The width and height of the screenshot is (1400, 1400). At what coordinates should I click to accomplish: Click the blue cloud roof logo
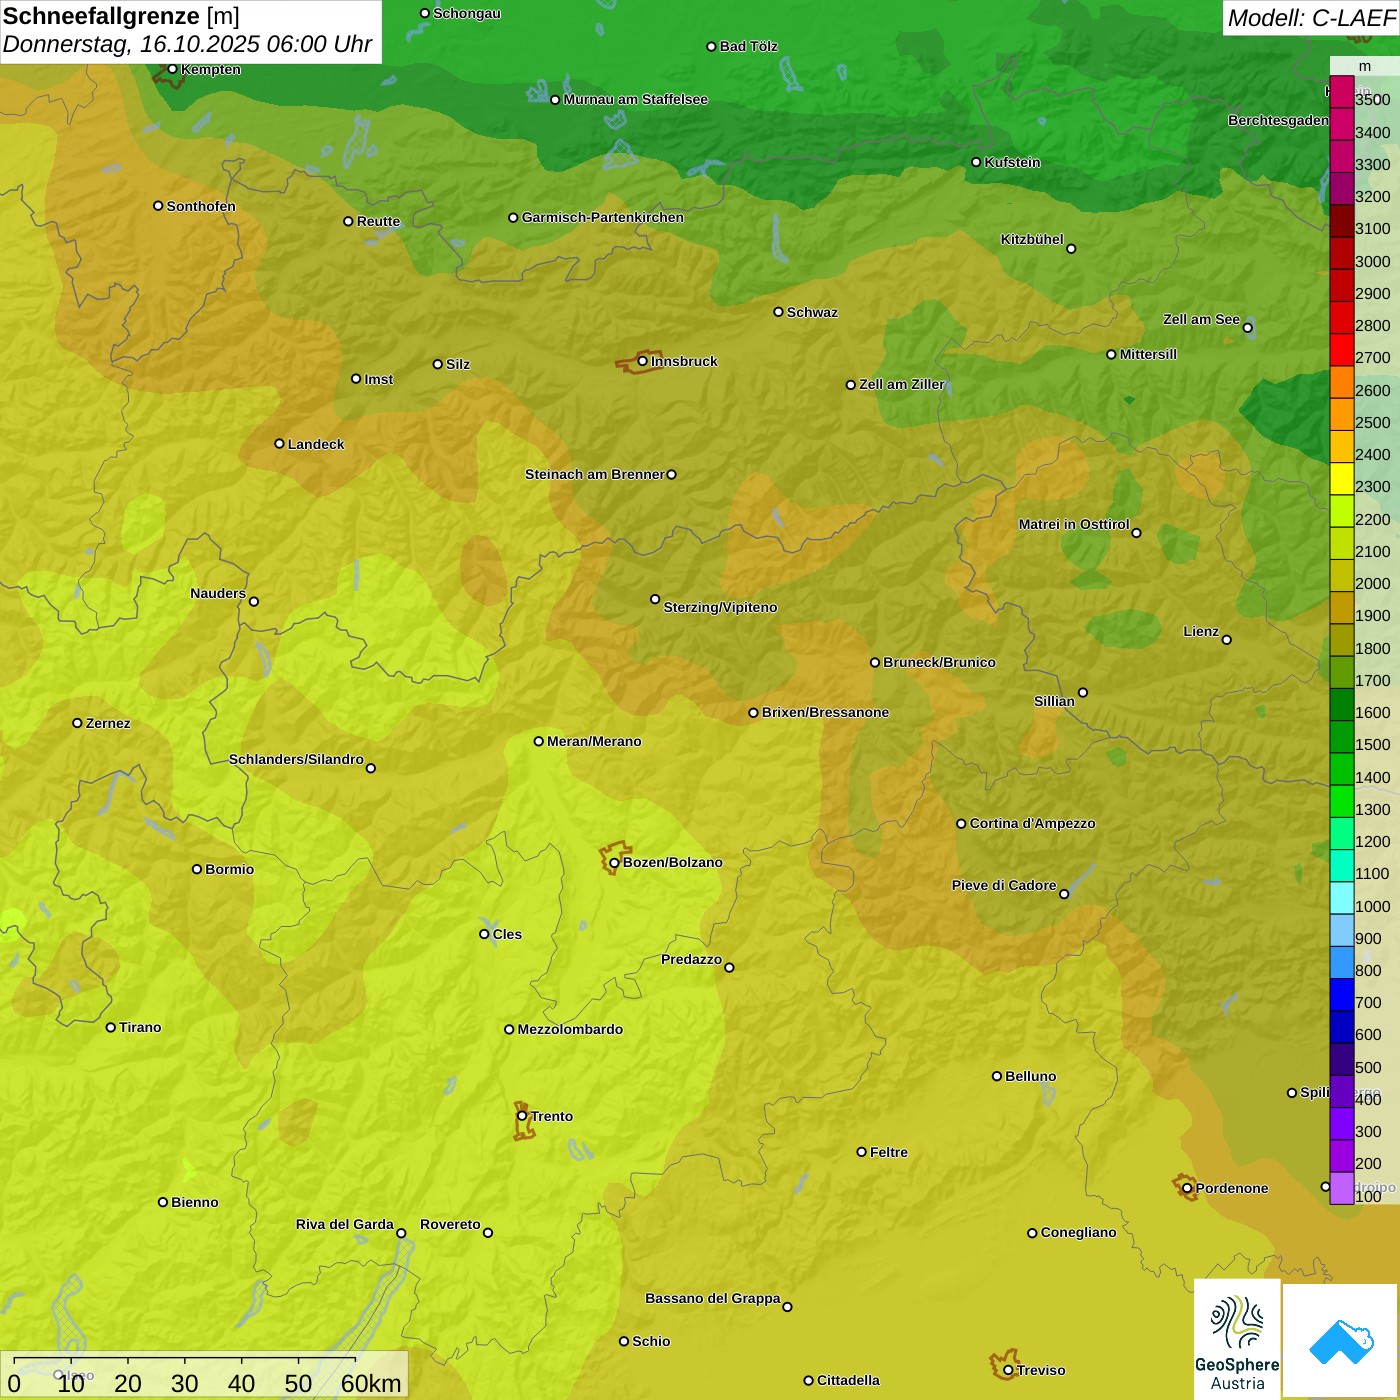pyautogui.click(x=1341, y=1341)
